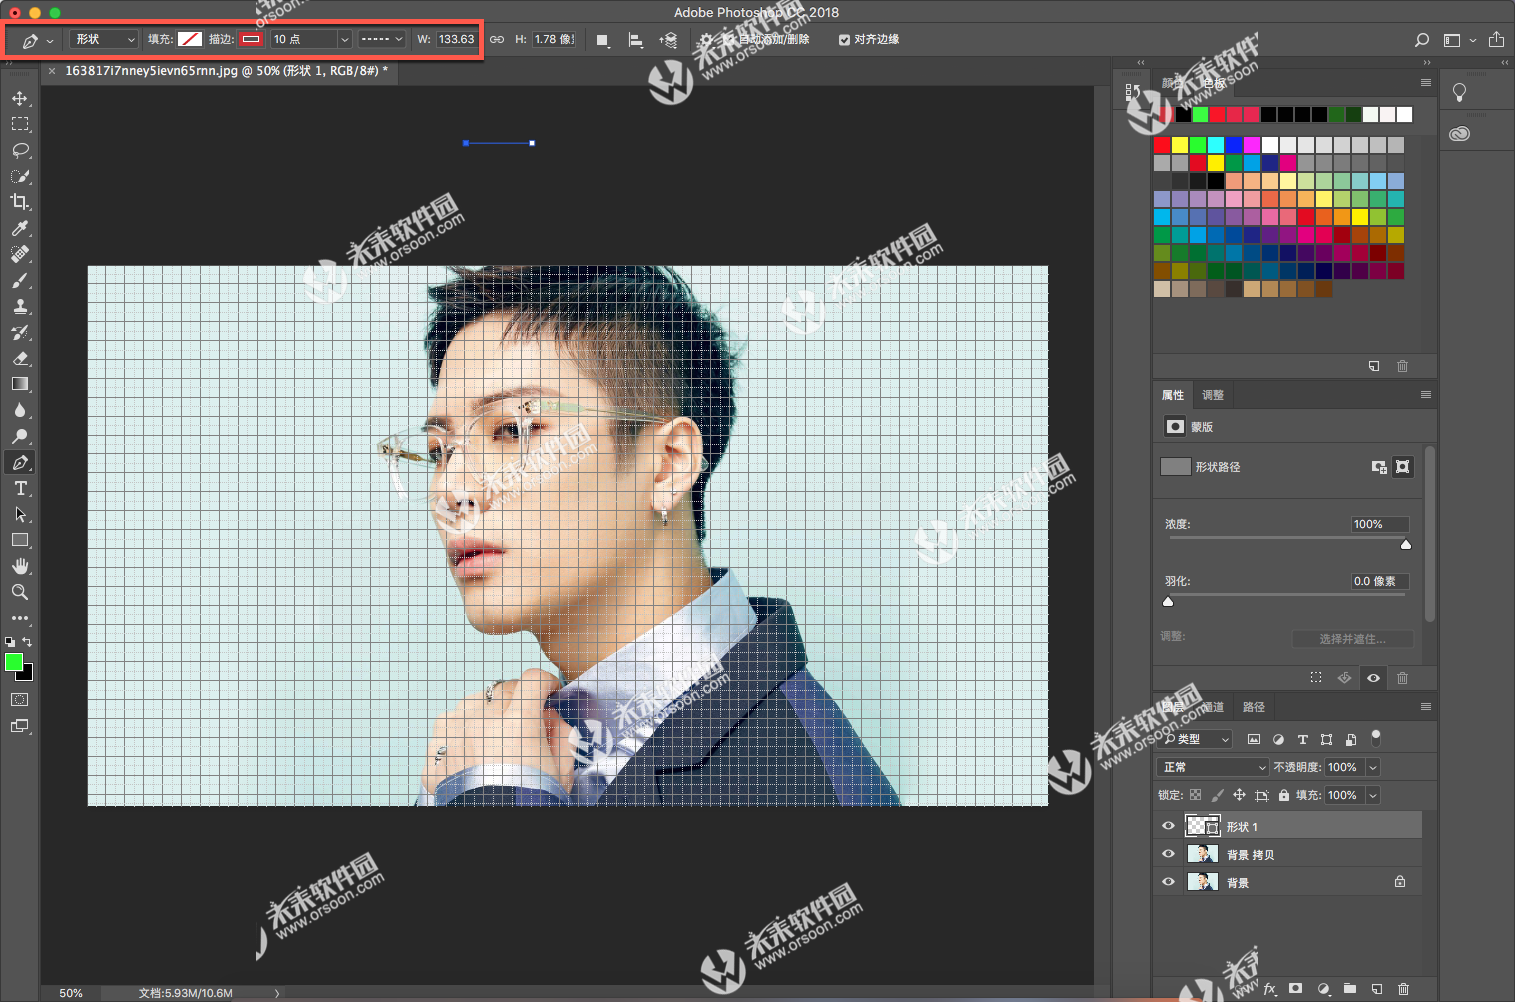Delete layer with Layers panel trash icon
The width and height of the screenshot is (1515, 1002).
1403,989
